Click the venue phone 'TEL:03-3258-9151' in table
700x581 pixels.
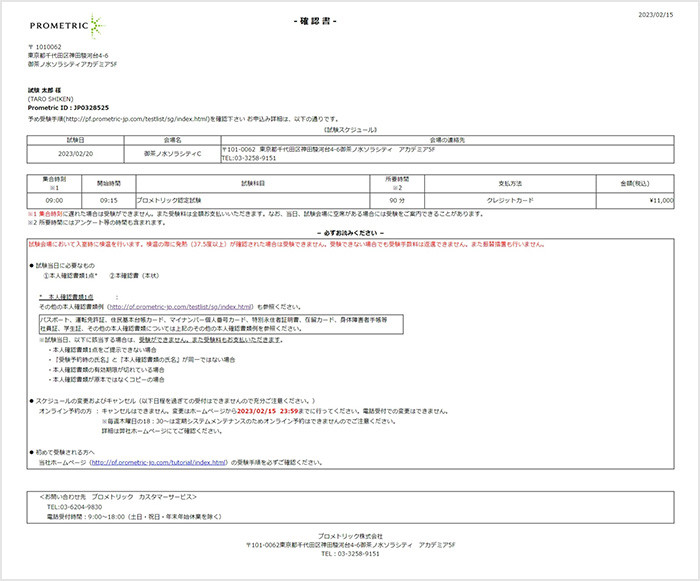click(249, 158)
